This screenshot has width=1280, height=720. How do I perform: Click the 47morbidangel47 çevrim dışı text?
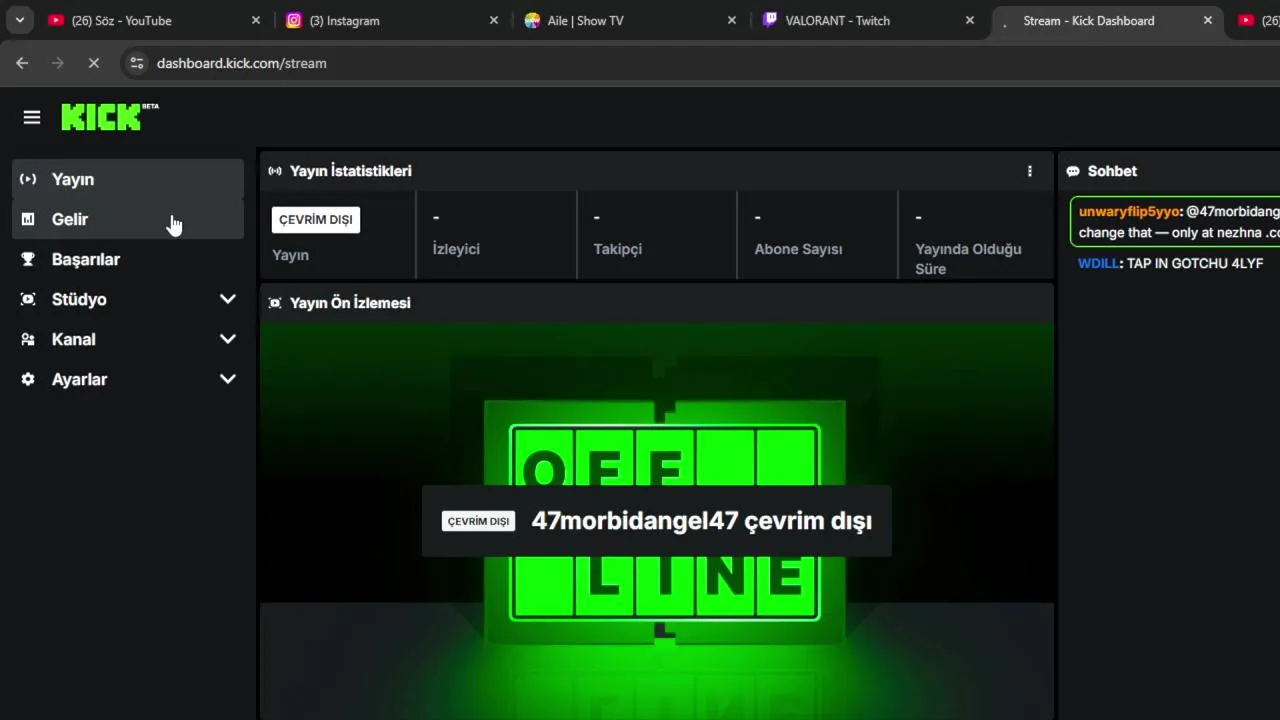pyautogui.click(x=702, y=521)
